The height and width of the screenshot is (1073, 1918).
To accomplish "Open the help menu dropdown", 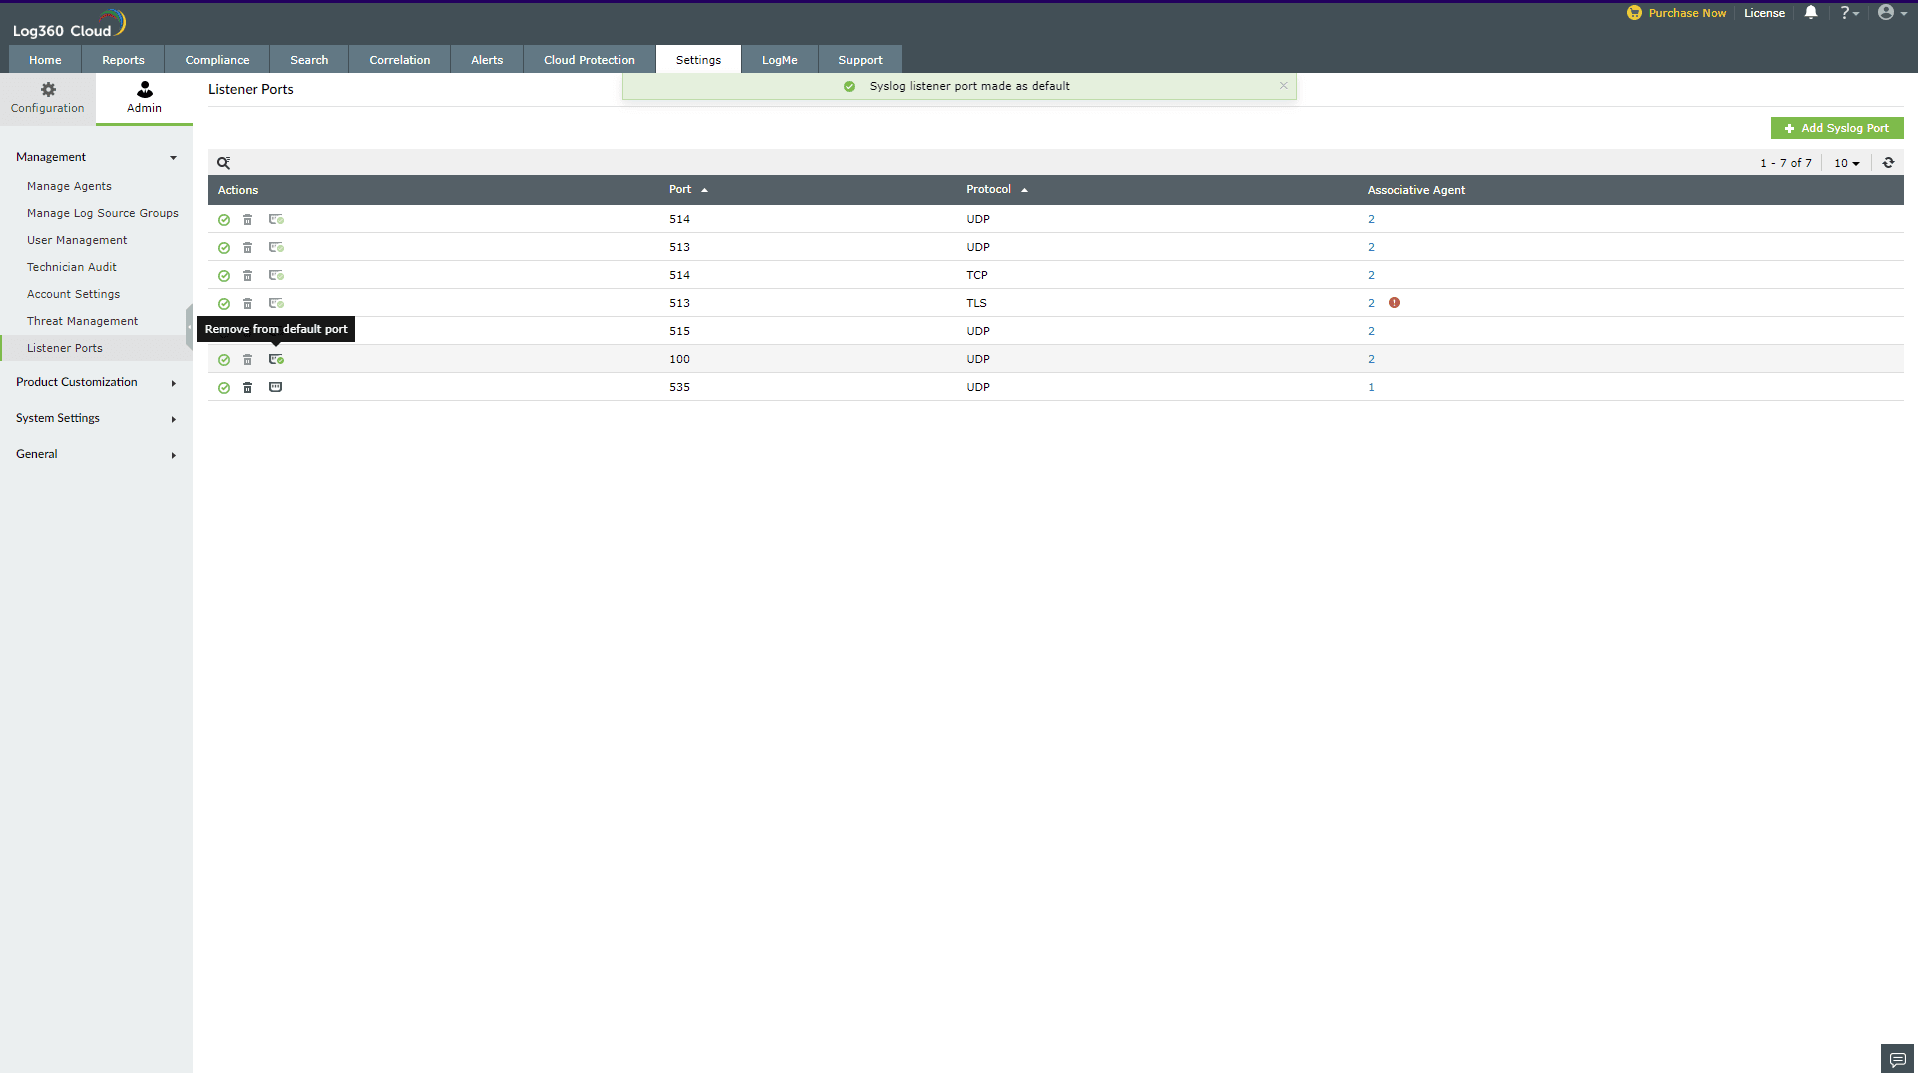I will click(1849, 13).
